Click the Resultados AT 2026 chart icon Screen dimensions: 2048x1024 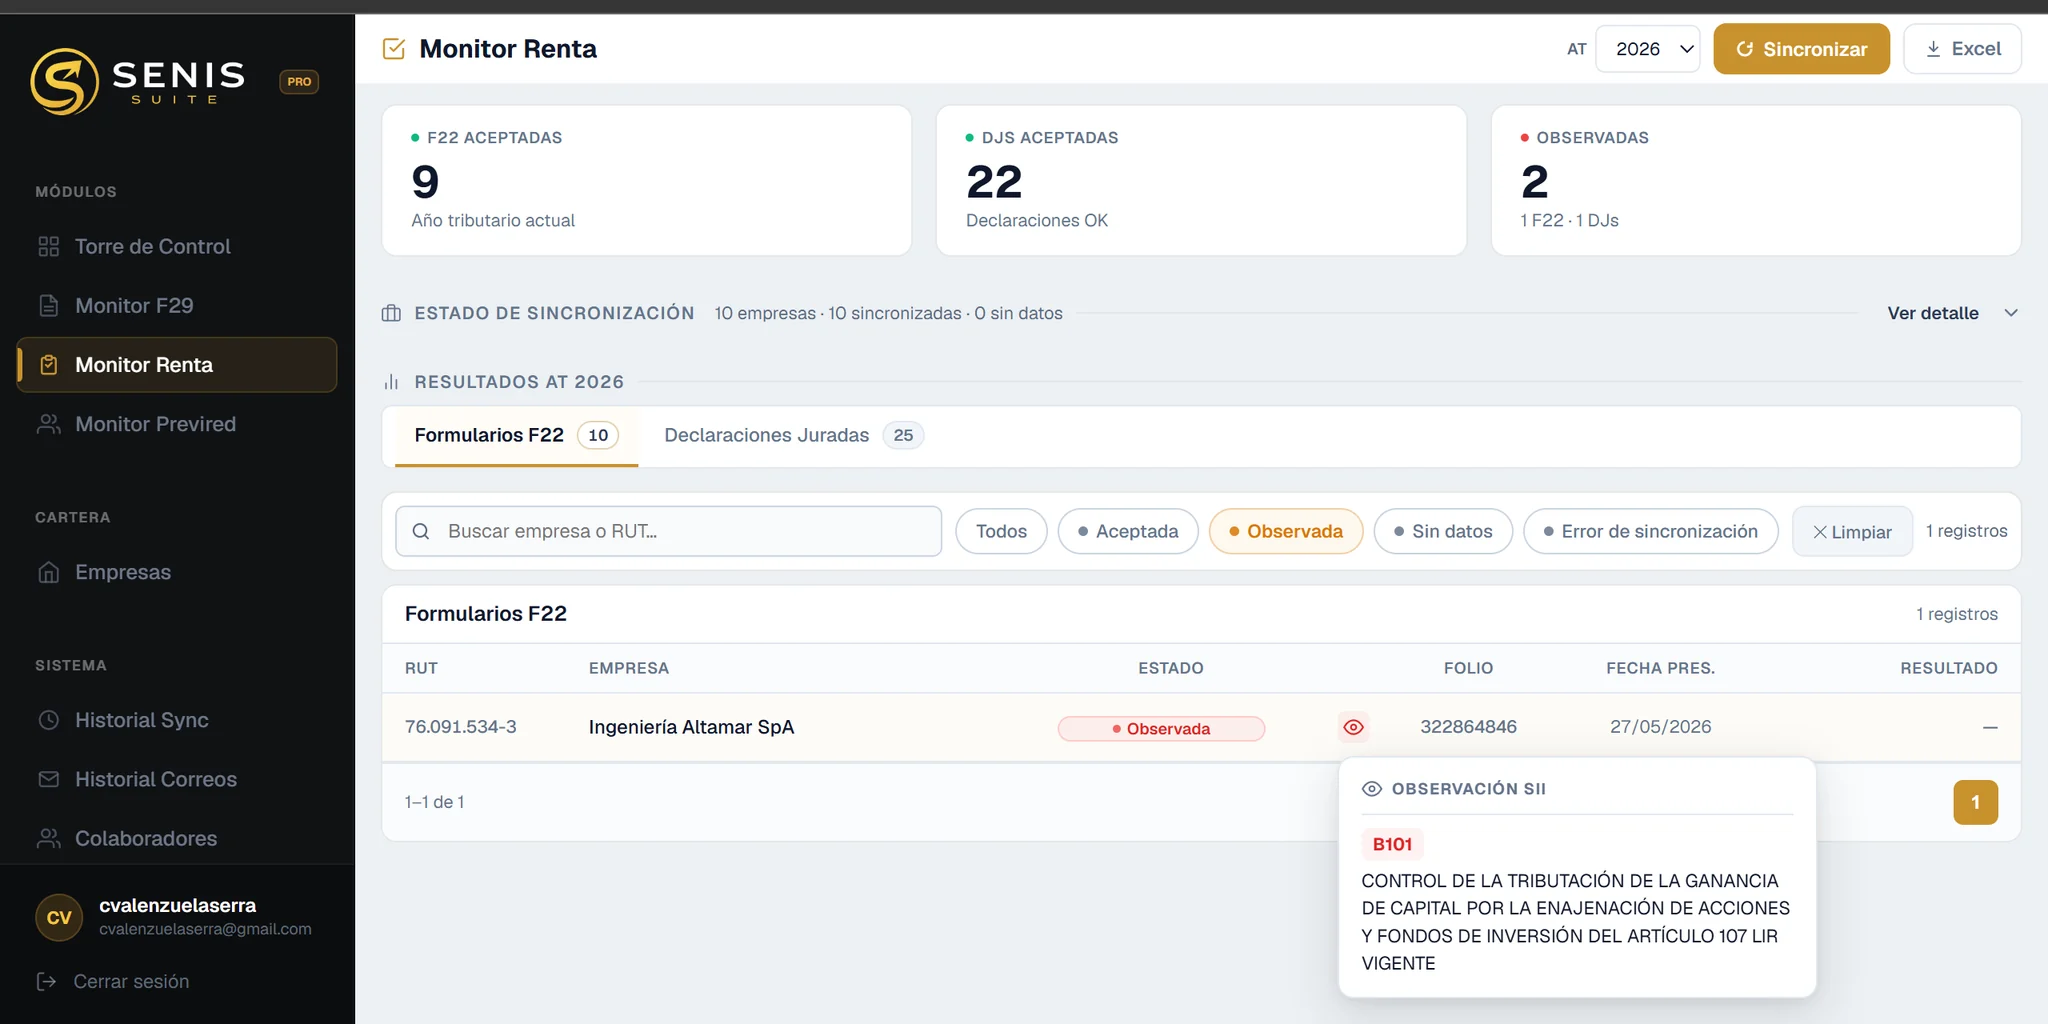(391, 382)
